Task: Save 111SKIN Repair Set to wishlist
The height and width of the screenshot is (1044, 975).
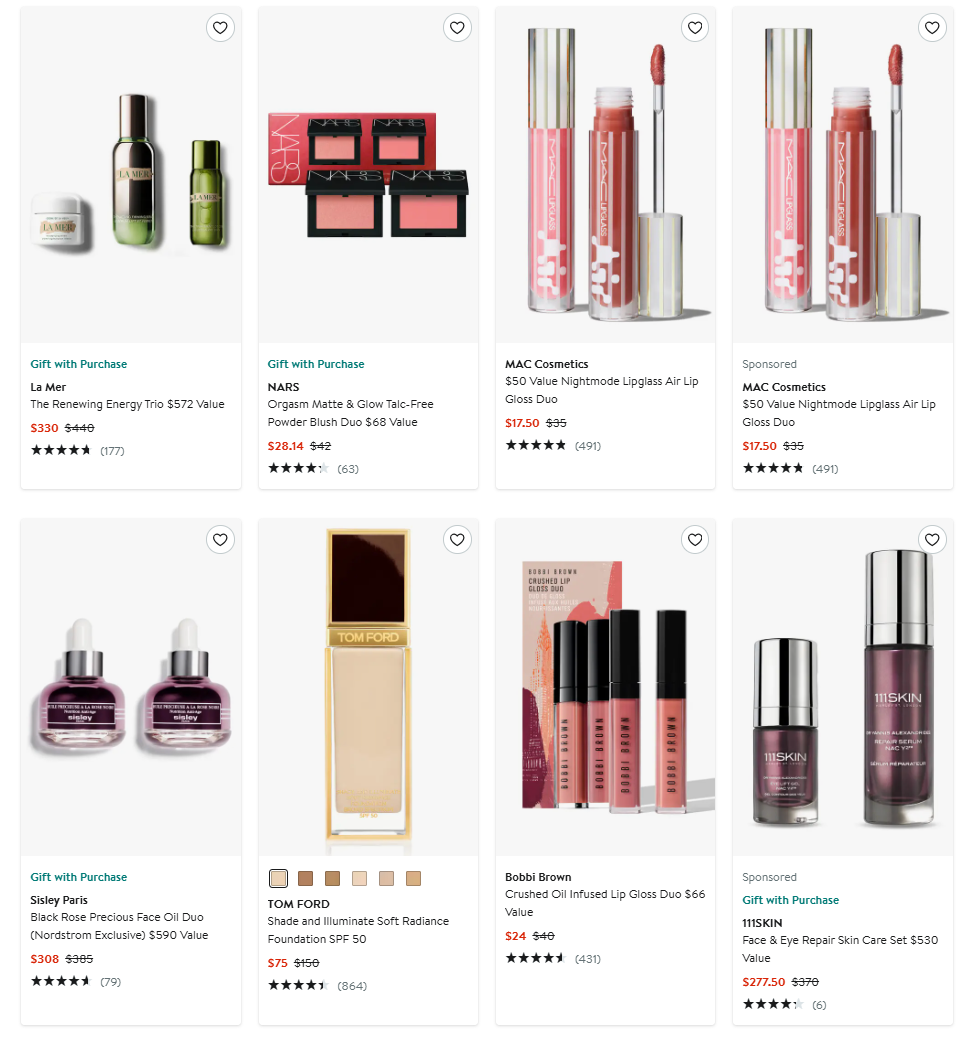Action: click(x=932, y=540)
